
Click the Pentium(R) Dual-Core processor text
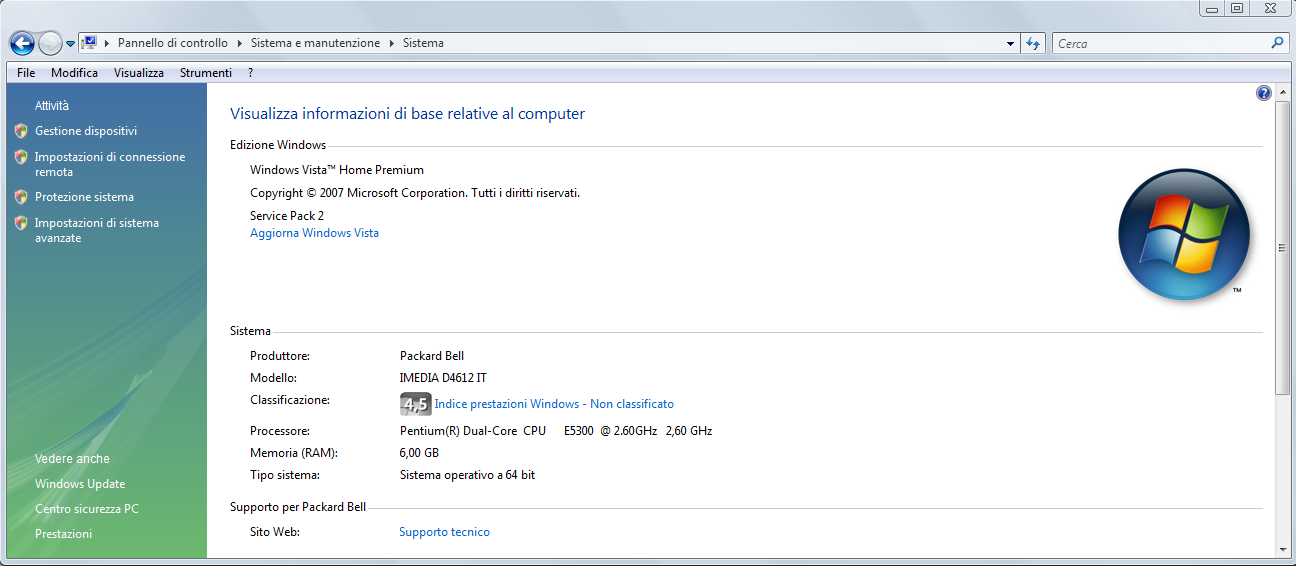pos(556,431)
